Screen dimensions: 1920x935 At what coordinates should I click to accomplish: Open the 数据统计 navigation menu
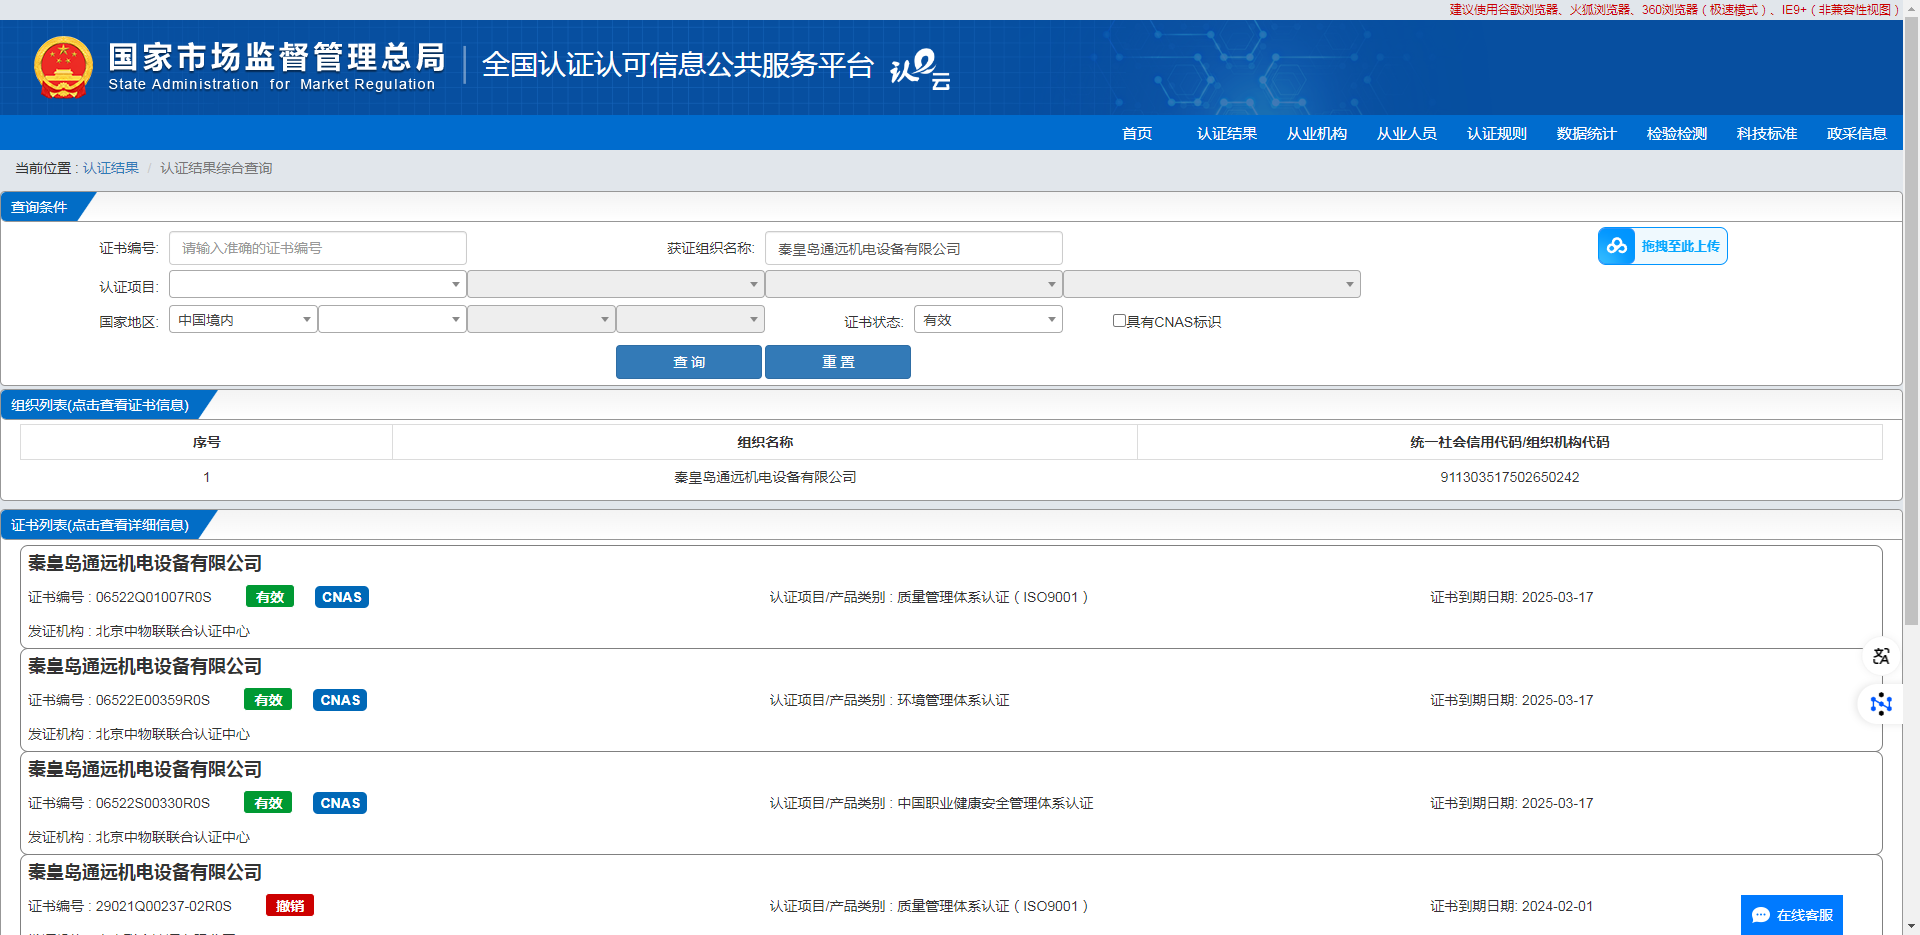pyautogui.click(x=1587, y=134)
